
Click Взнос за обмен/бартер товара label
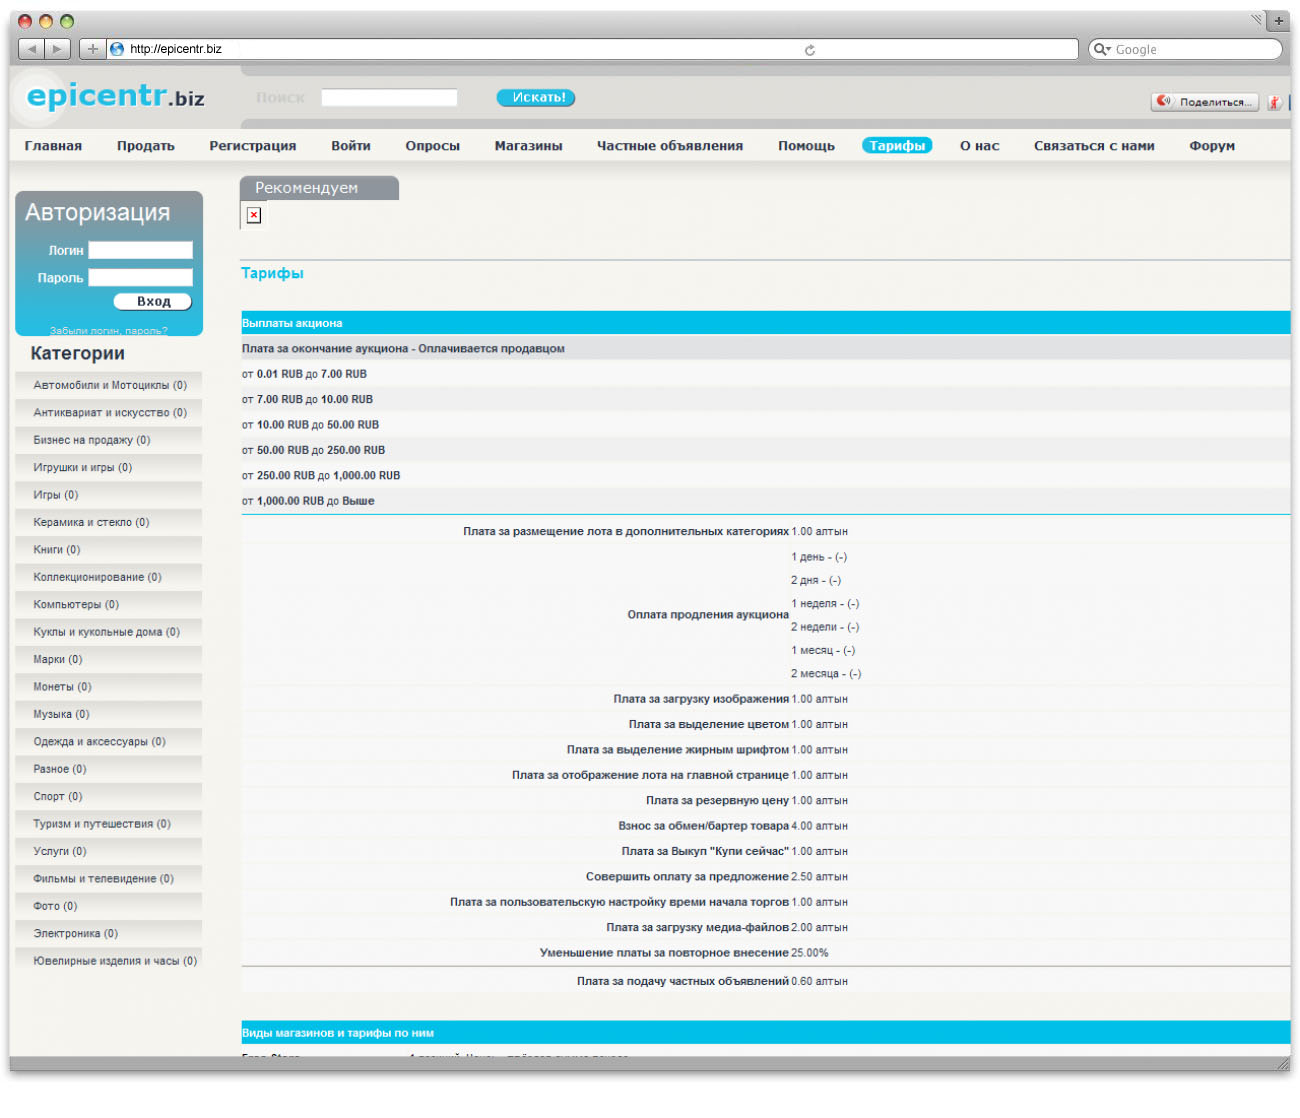tap(704, 826)
